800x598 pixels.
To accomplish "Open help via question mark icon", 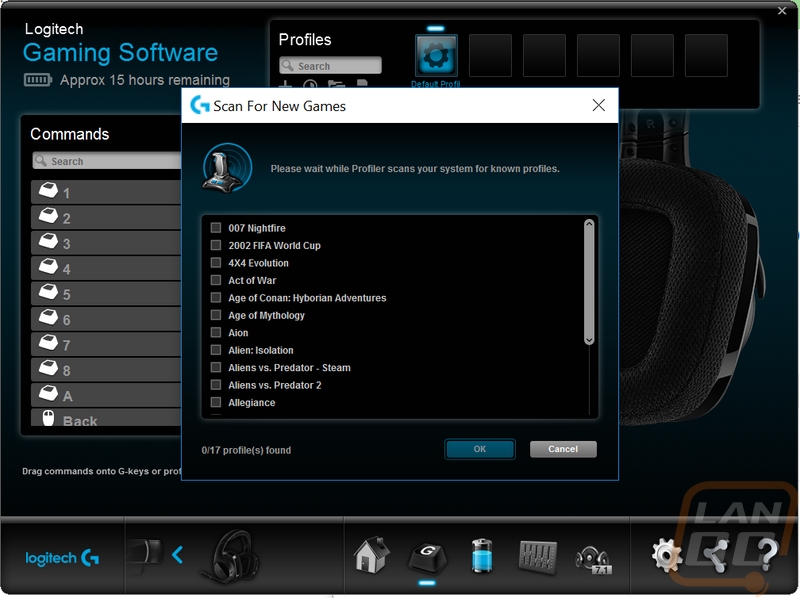I will (767, 554).
